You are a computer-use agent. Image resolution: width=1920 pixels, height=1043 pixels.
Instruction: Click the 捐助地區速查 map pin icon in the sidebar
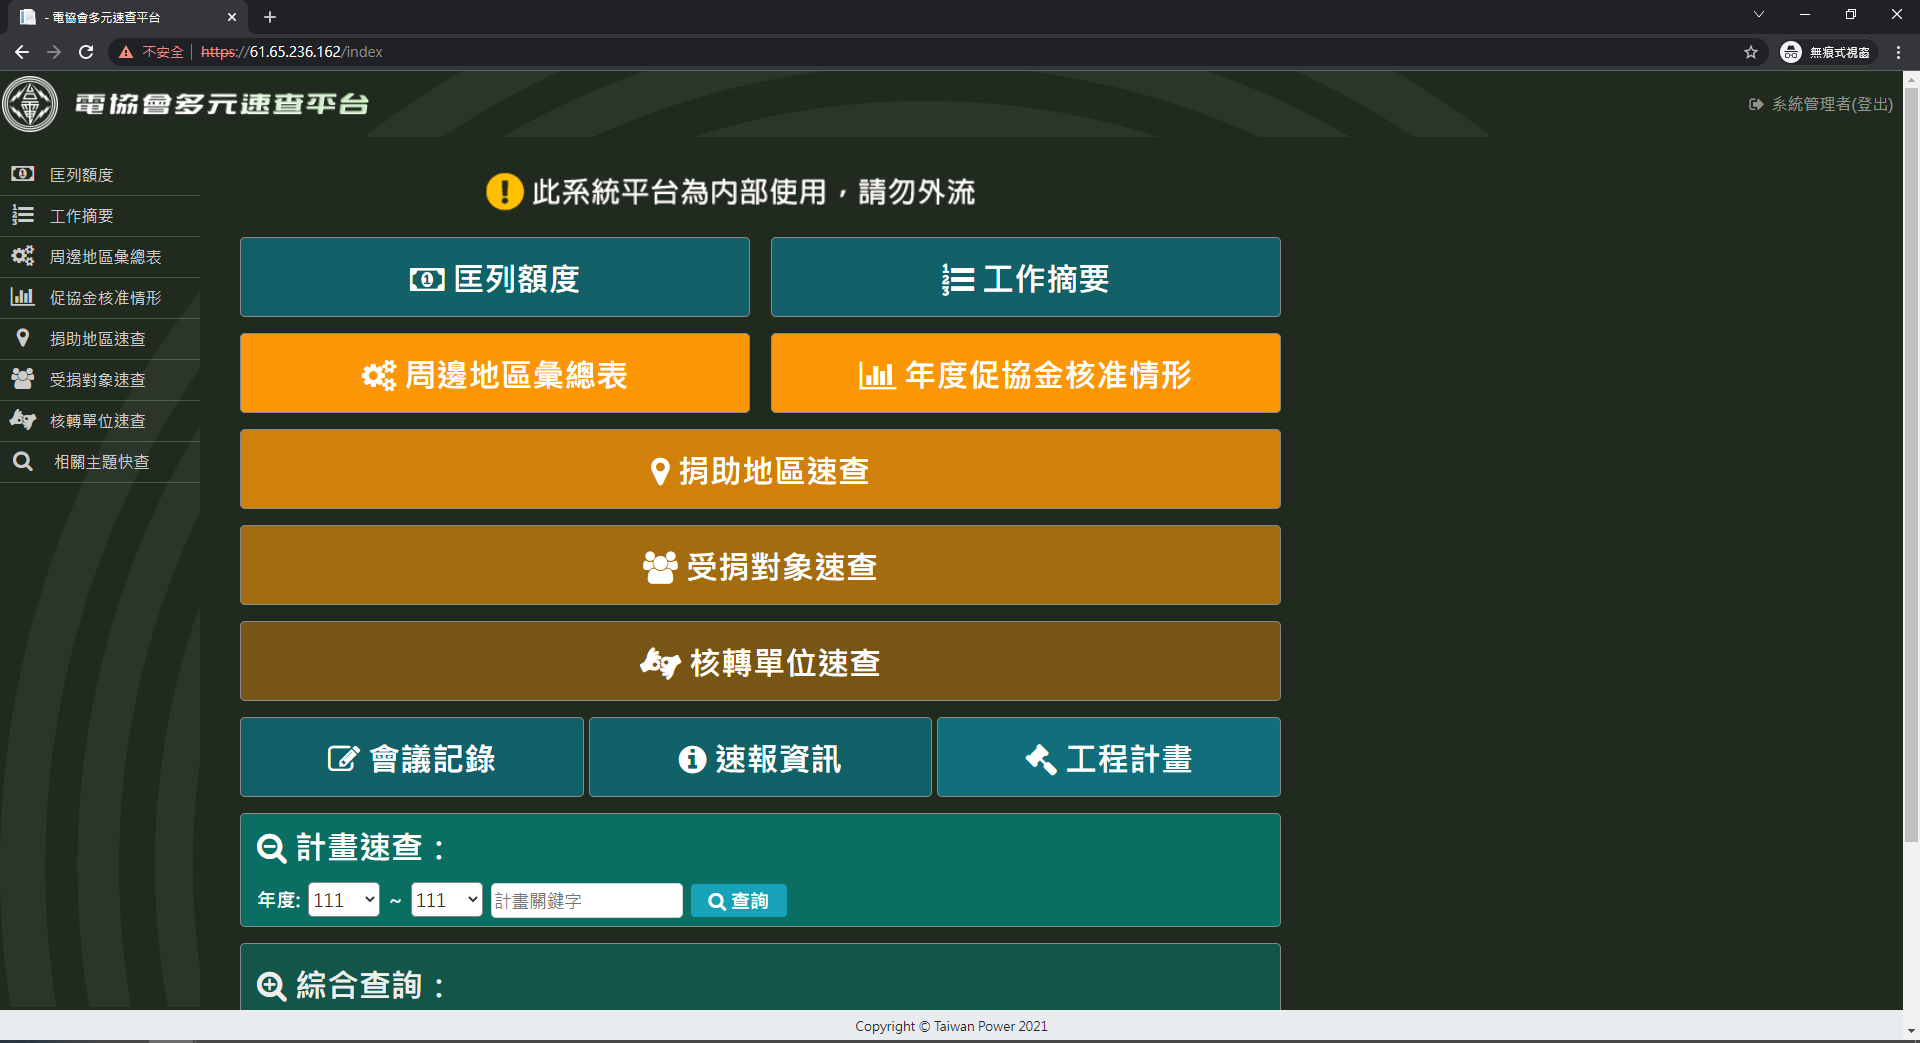[x=23, y=338]
